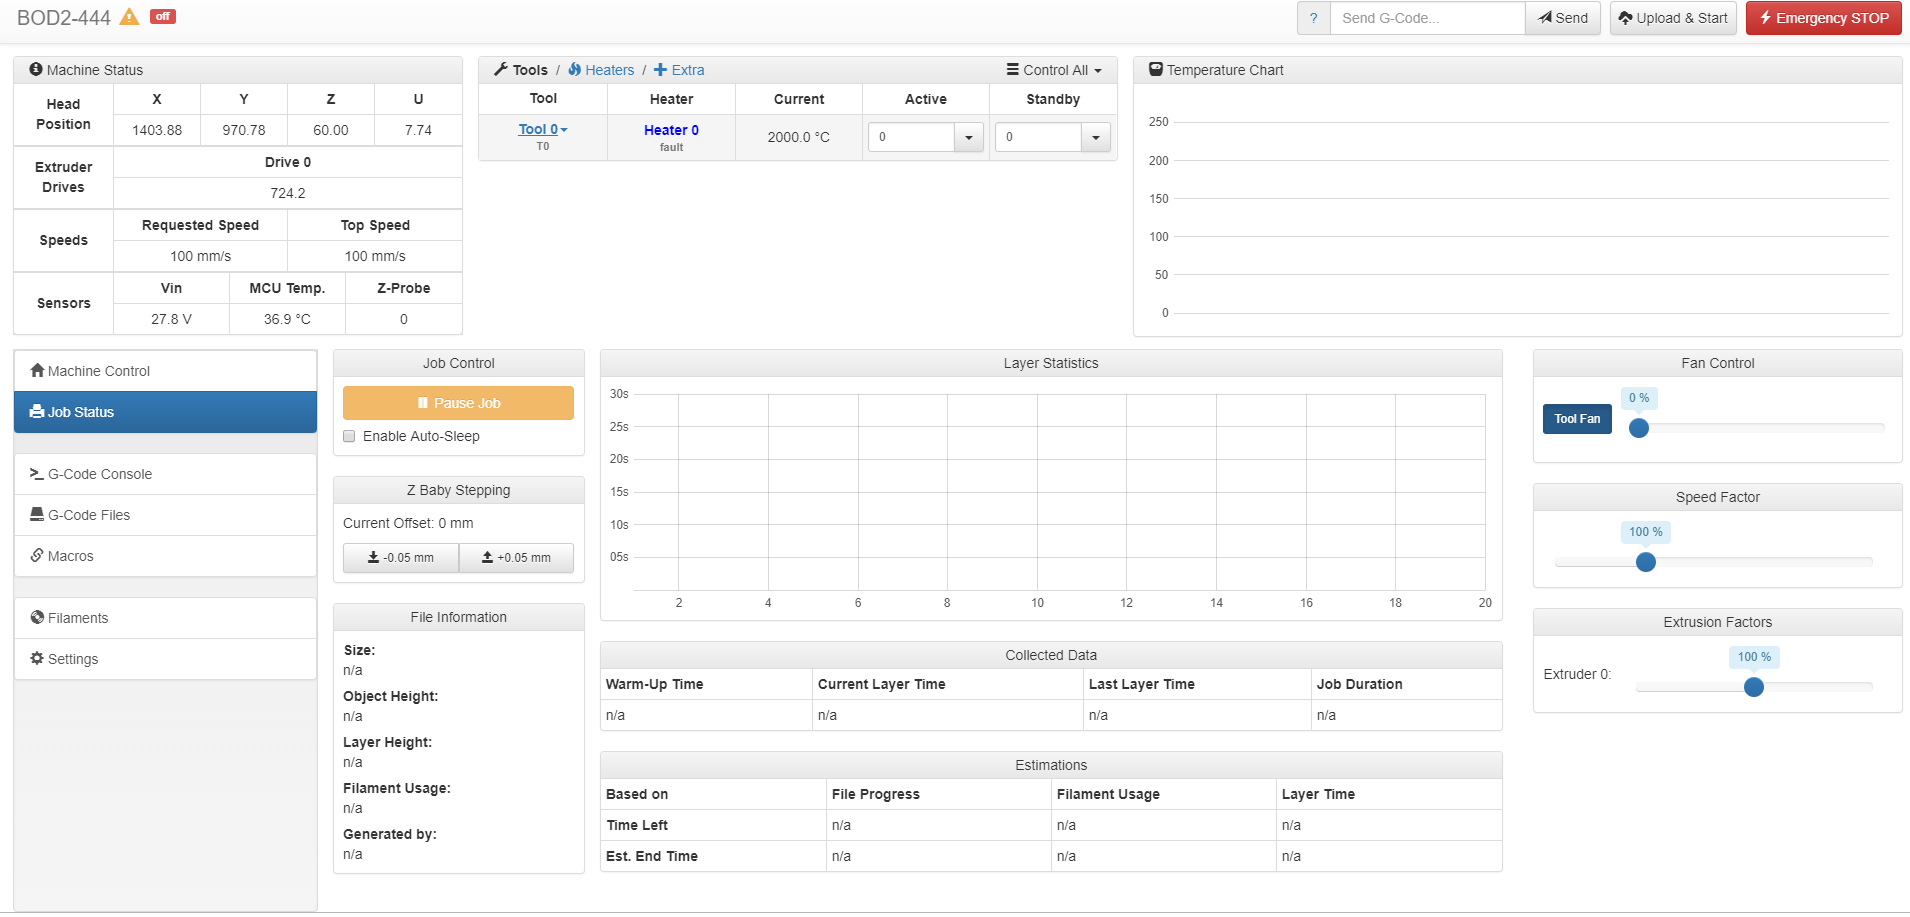The height and width of the screenshot is (917, 1910).
Task: Click the wrench icon next to Tools
Action: [x=501, y=69]
